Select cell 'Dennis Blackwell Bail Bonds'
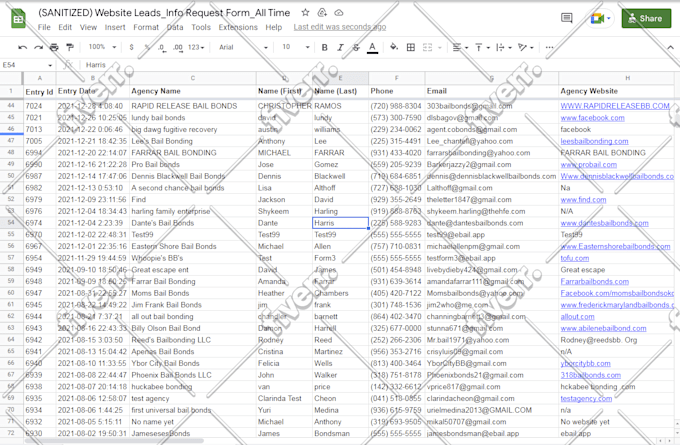The height and width of the screenshot is (445, 680). click(193, 176)
